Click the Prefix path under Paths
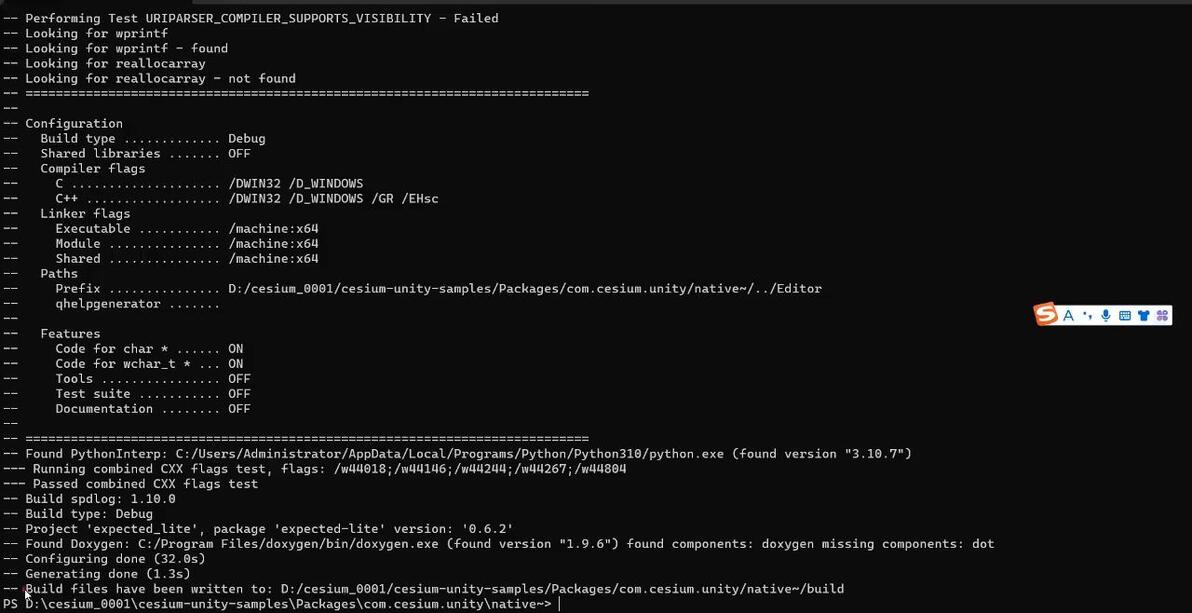Image resolution: width=1192 pixels, height=613 pixels. coord(524,289)
